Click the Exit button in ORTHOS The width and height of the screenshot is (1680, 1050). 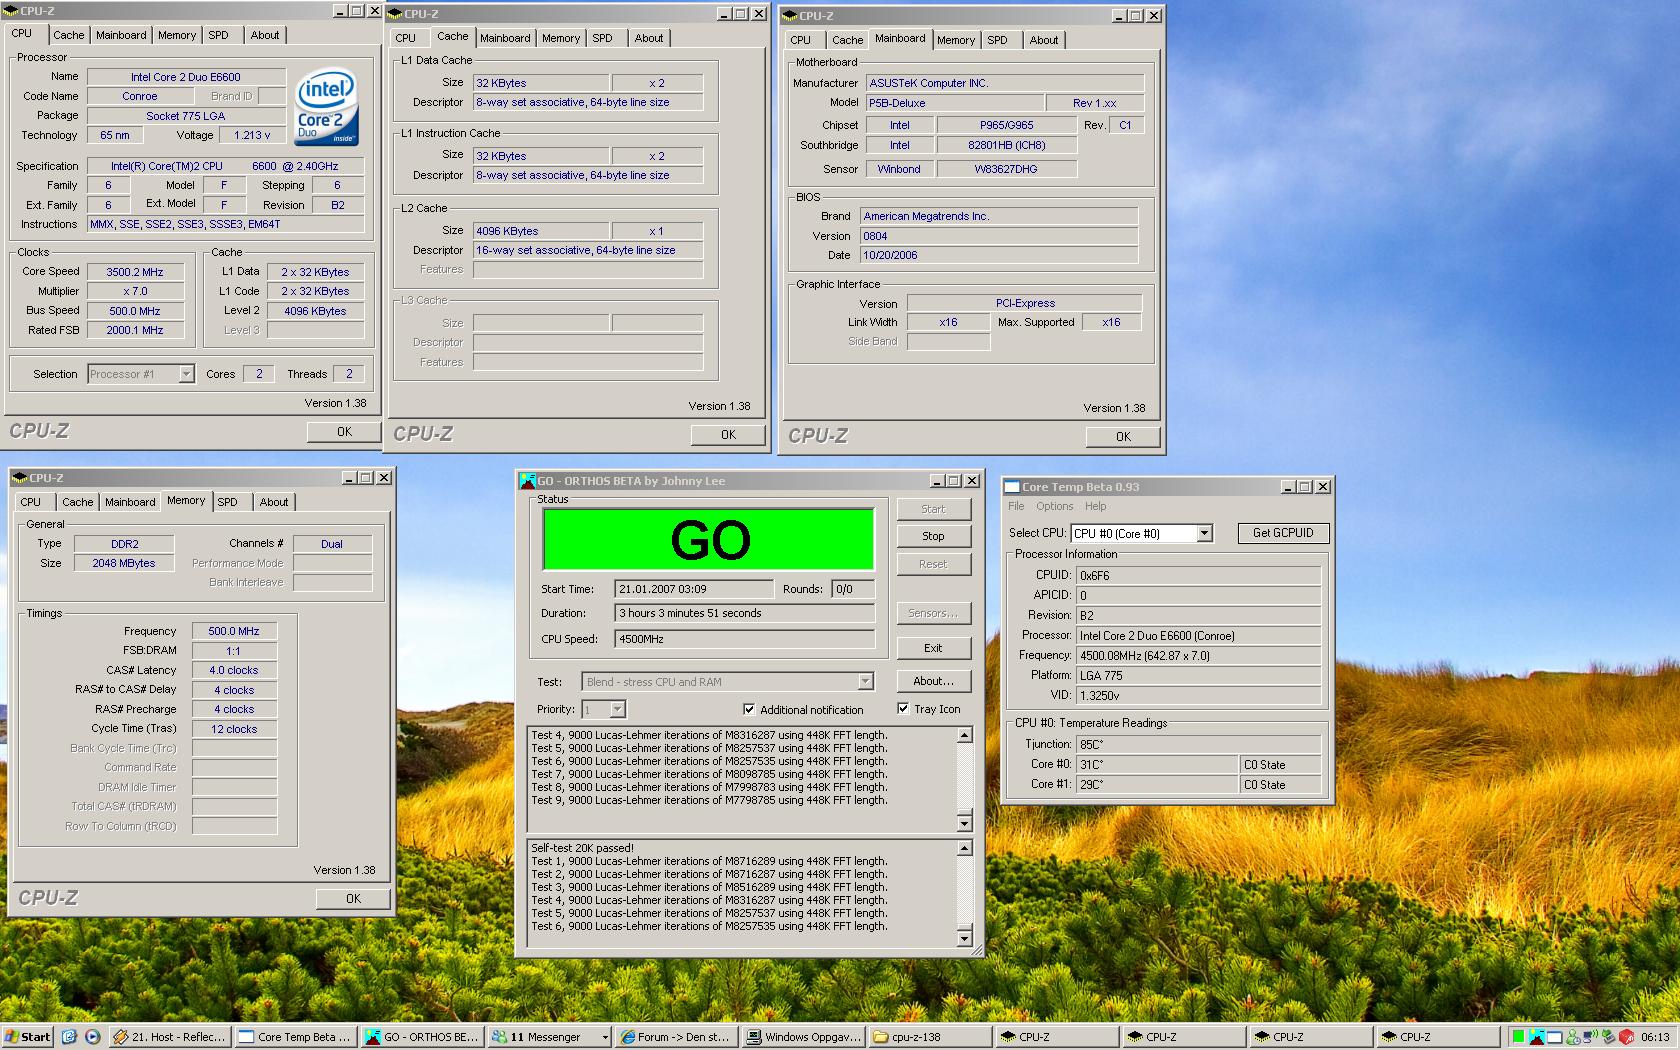[x=933, y=648]
